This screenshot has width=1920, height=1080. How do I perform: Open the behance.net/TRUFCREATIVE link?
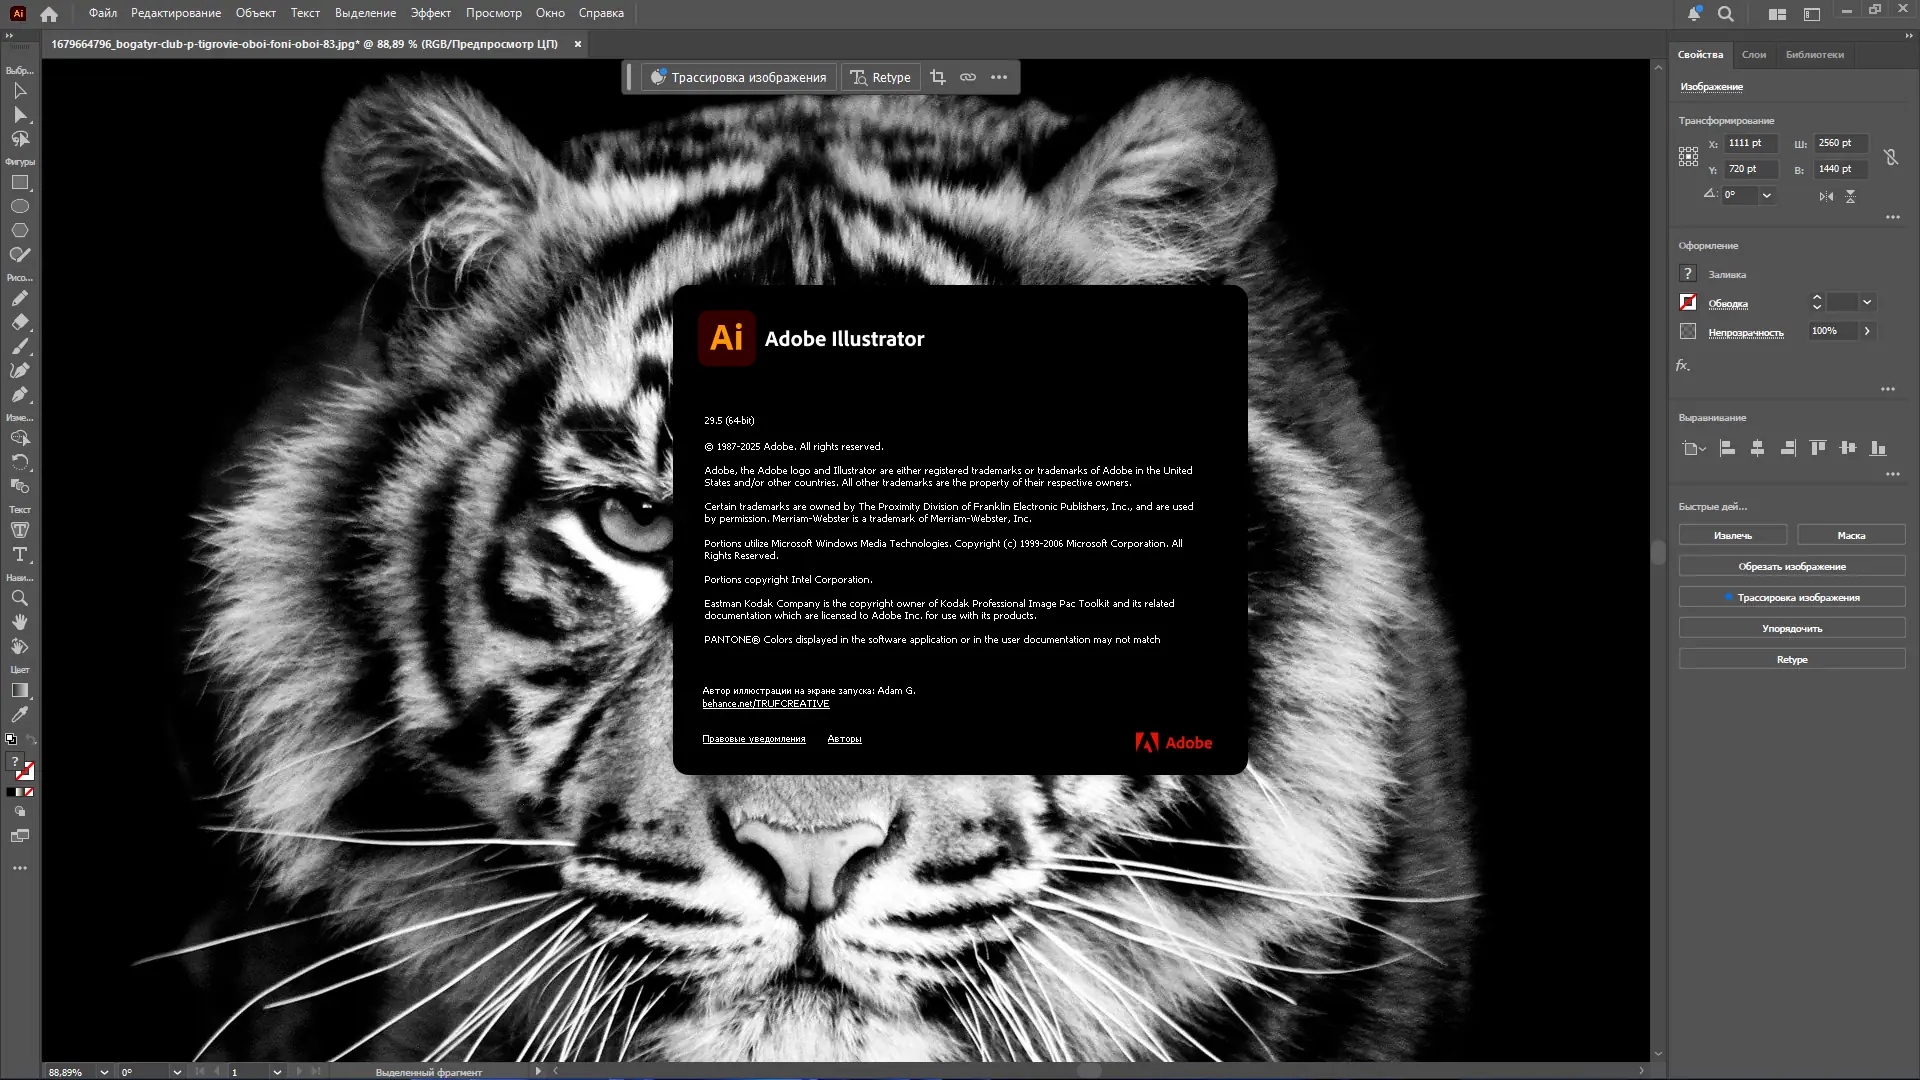(x=765, y=704)
